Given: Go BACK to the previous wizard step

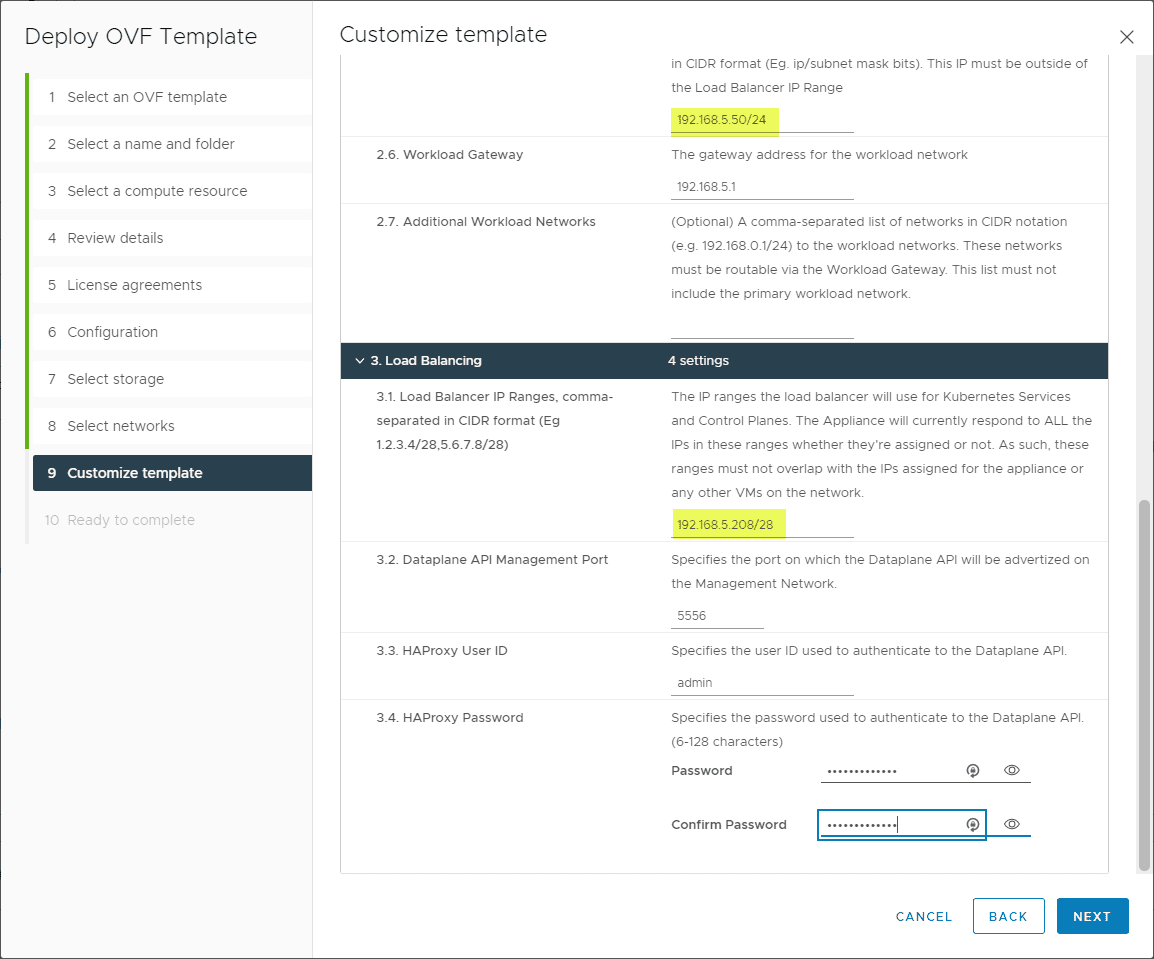Looking at the screenshot, I should tap(1008, 916).
